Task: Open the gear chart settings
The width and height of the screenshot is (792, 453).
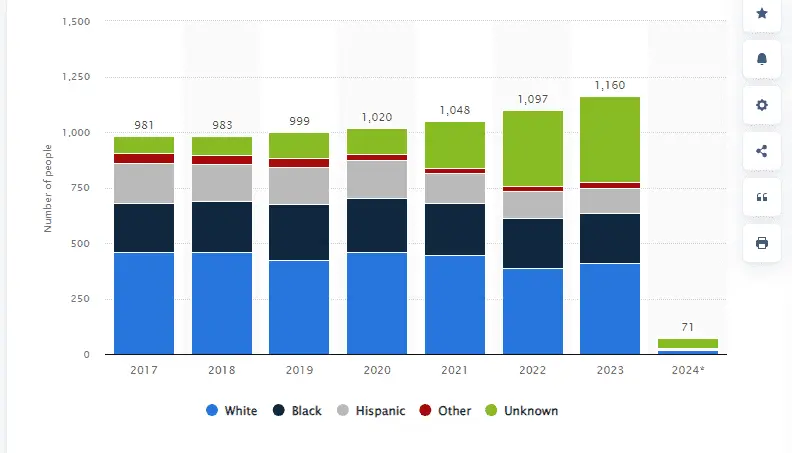Action: 762,105
